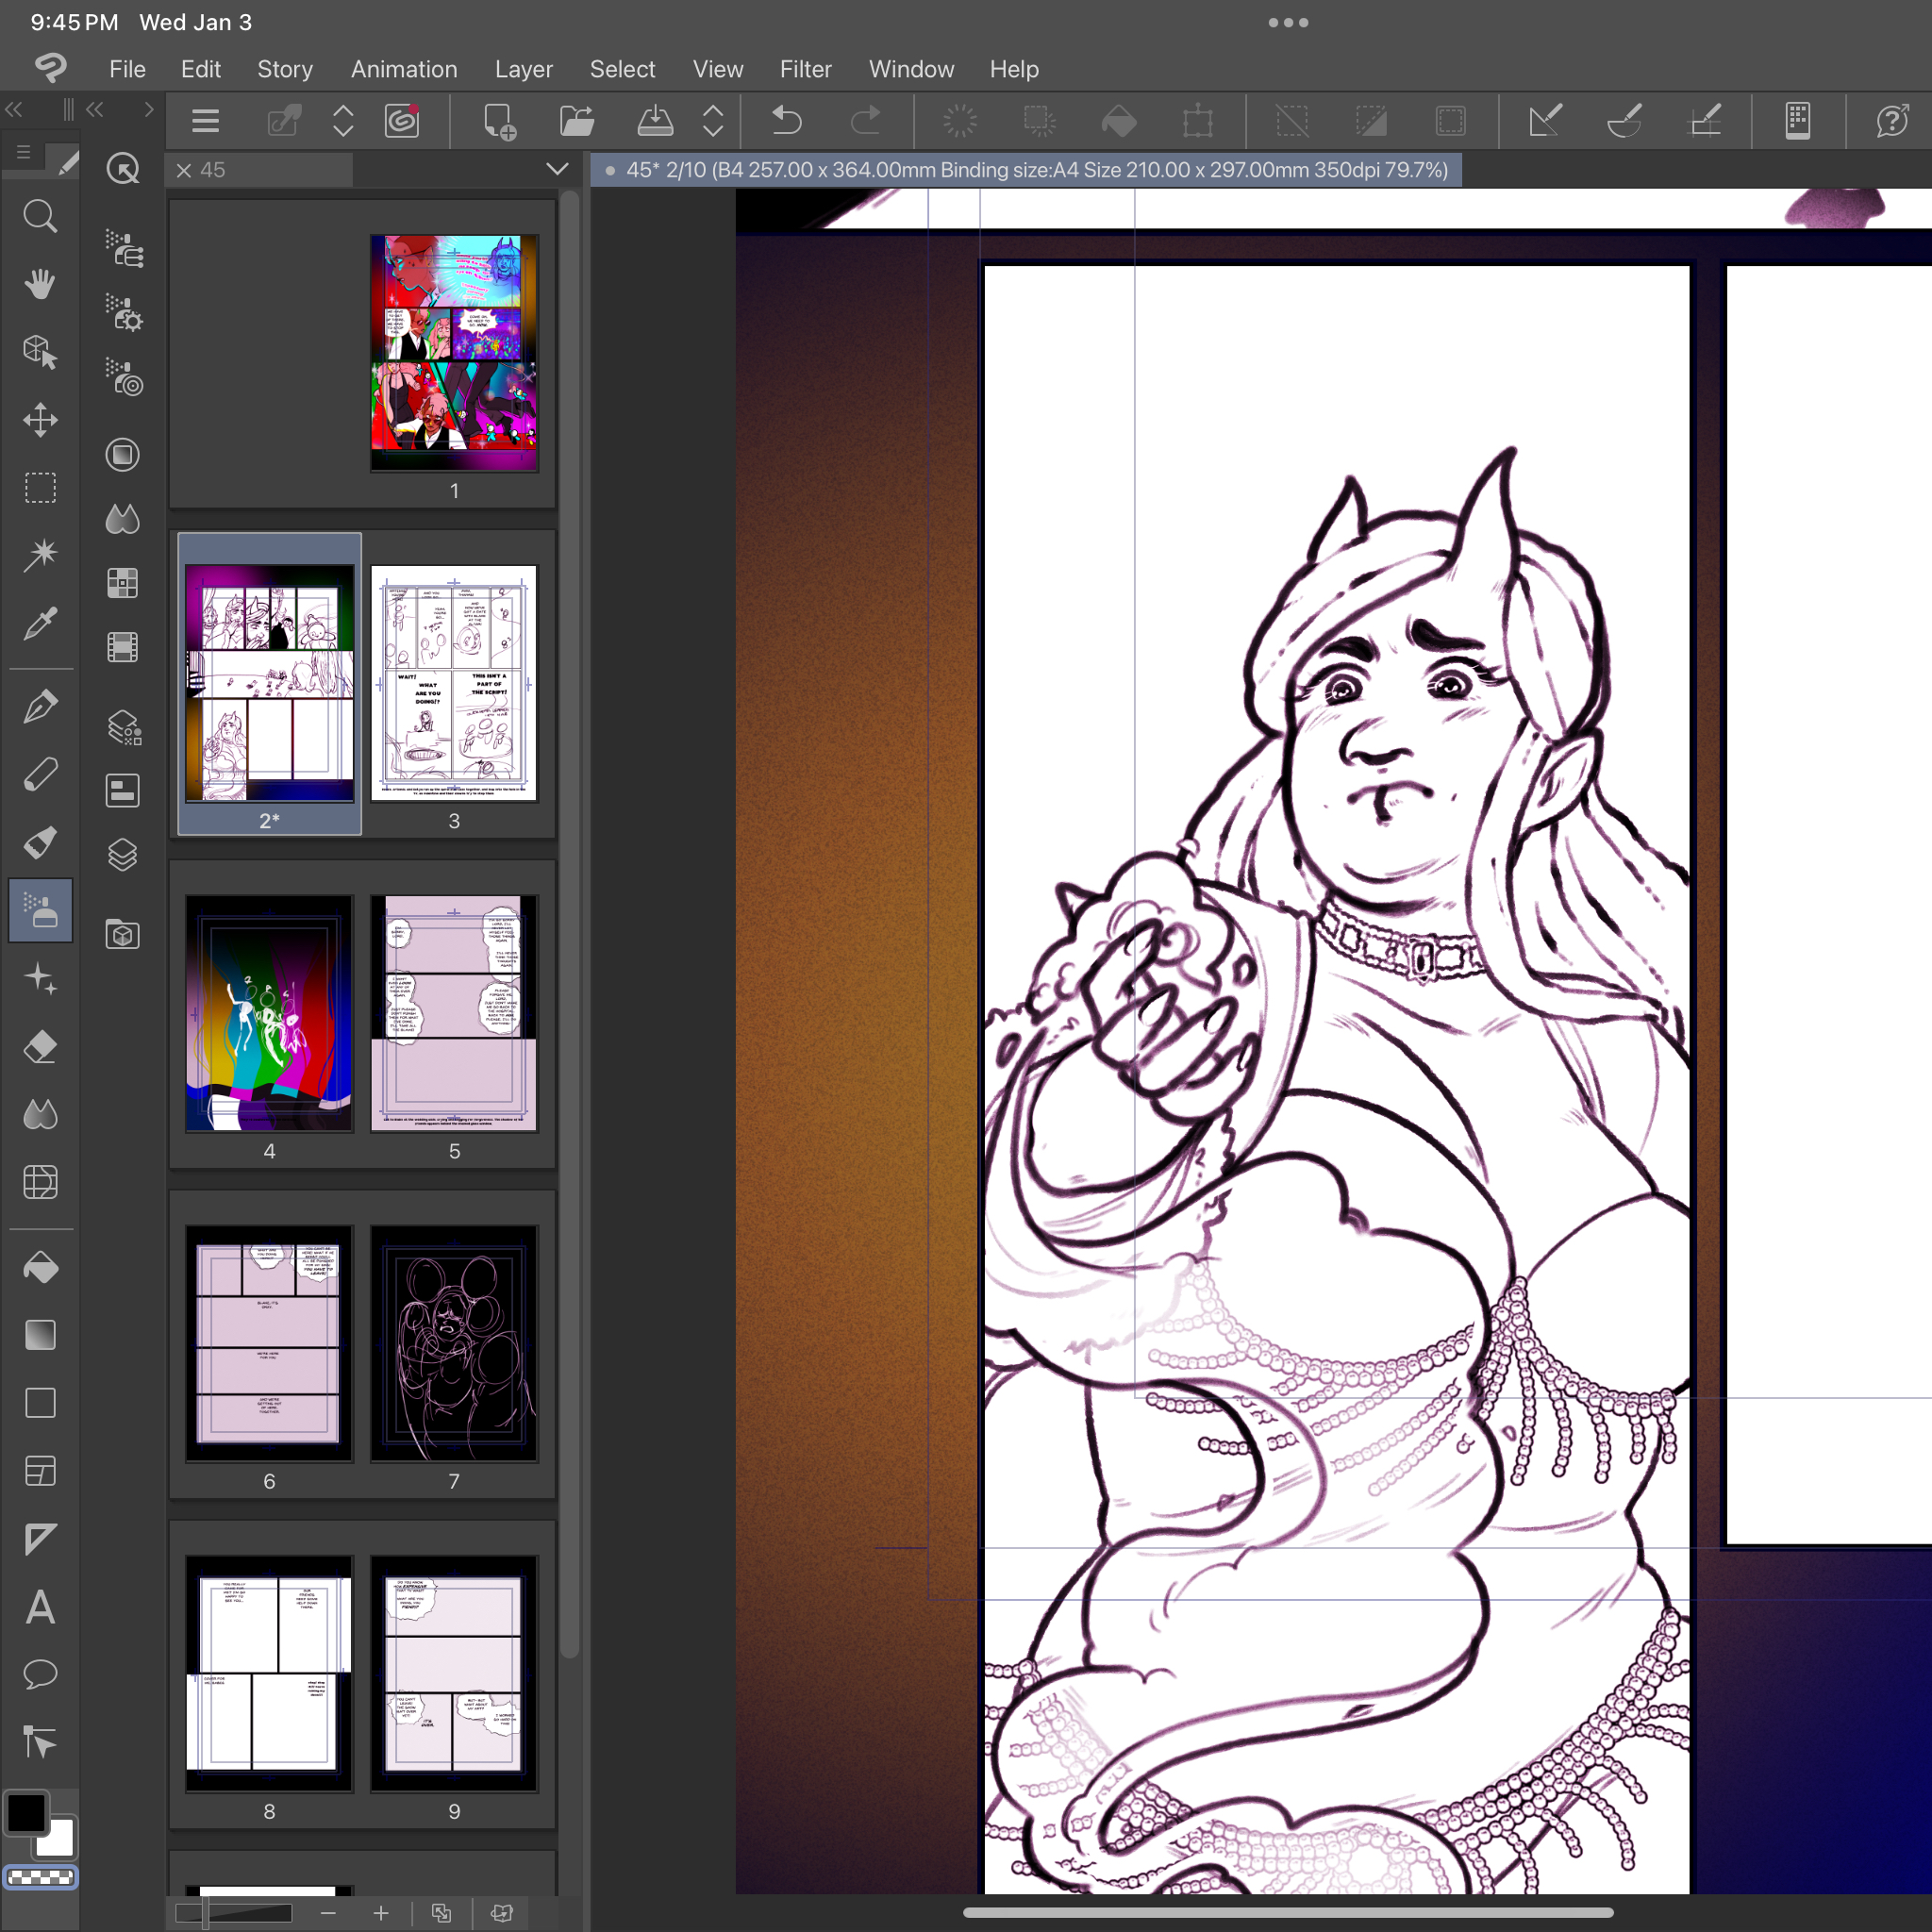Toggle Snap to Ruler

point(1545,121)
